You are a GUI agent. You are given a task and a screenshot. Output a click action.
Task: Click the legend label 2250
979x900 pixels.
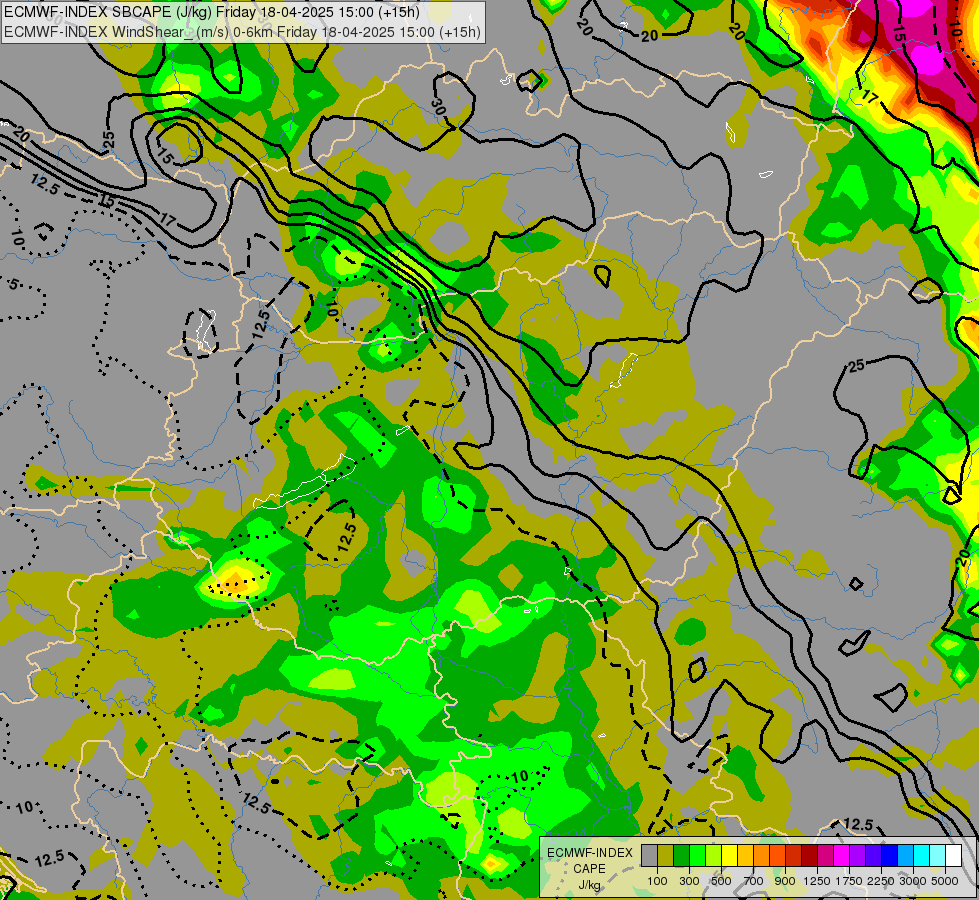click(x=881, y=881)
